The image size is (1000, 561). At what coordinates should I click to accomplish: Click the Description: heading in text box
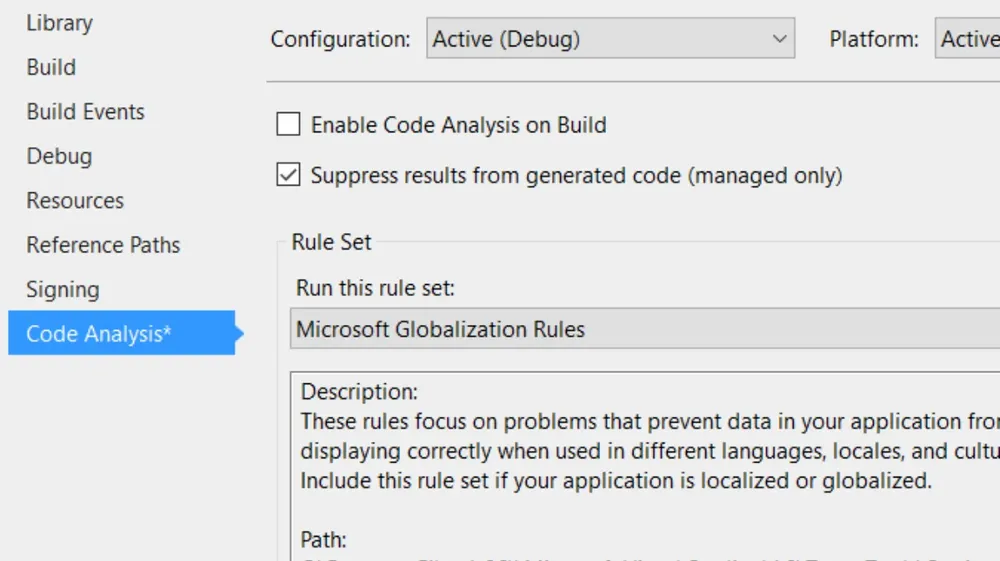[359, 392]
